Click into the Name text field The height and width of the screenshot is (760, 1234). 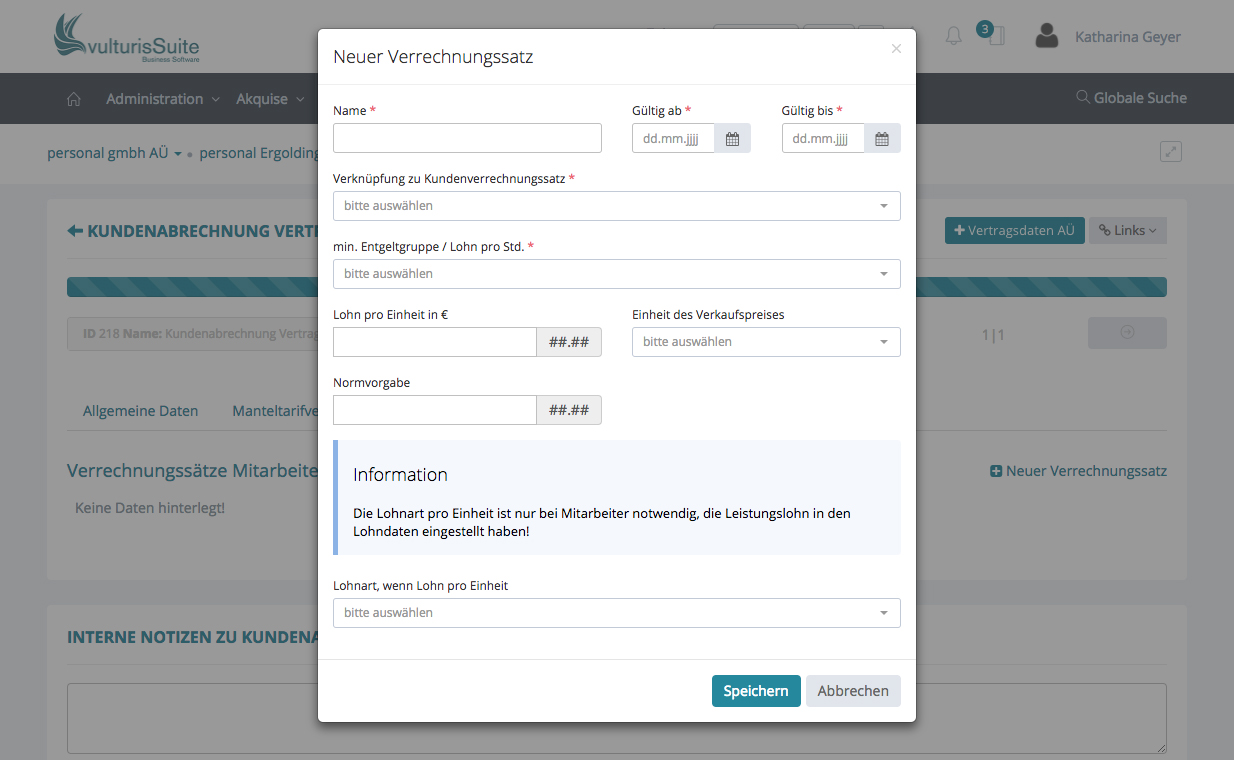point(467,138)
